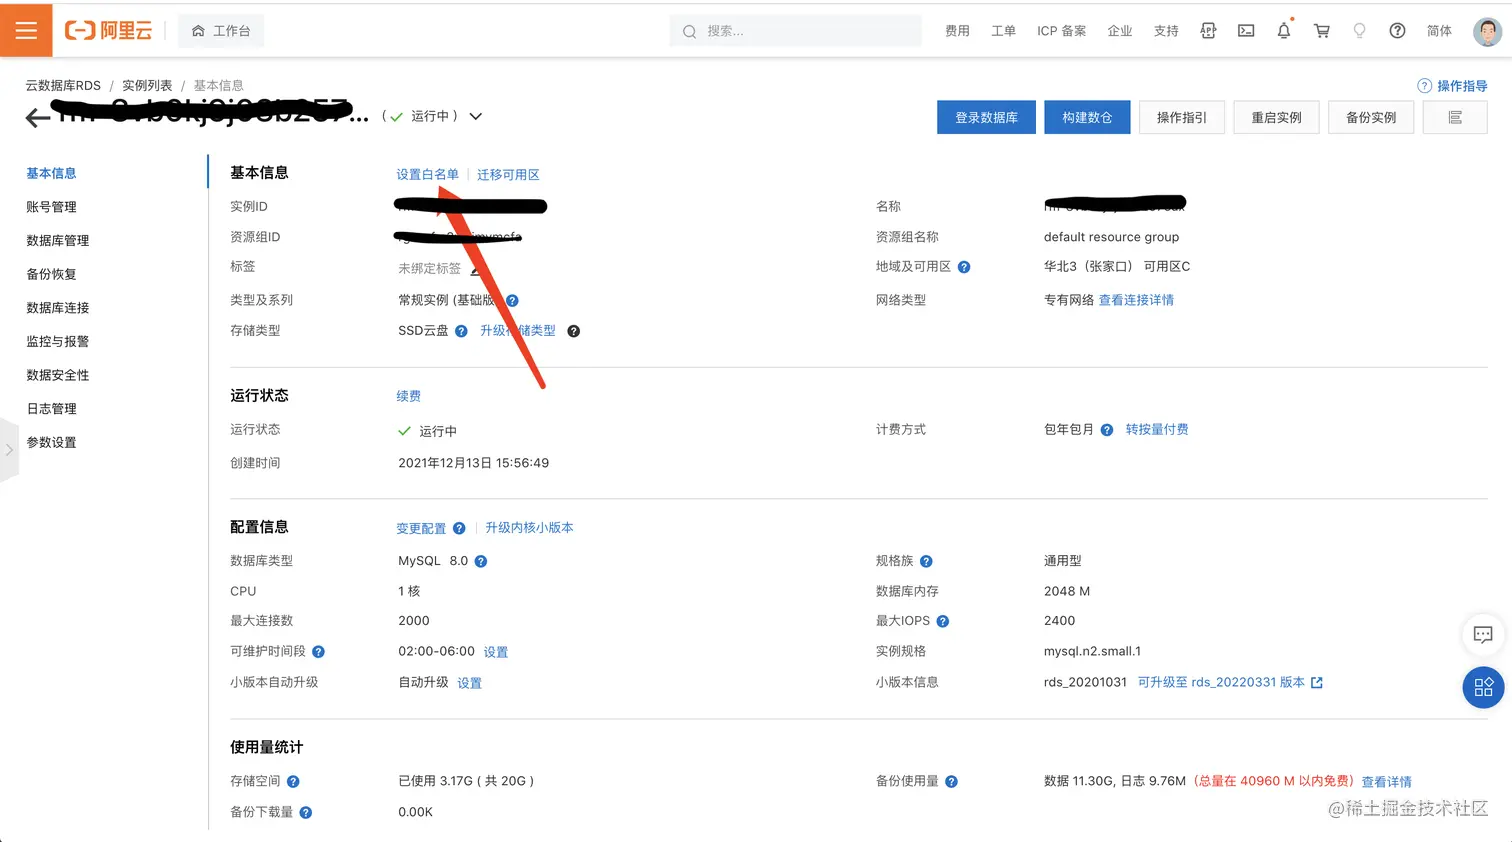Collapse the sidebar with the left-edge chevron
1512x842 pixels.
point(9,450)
